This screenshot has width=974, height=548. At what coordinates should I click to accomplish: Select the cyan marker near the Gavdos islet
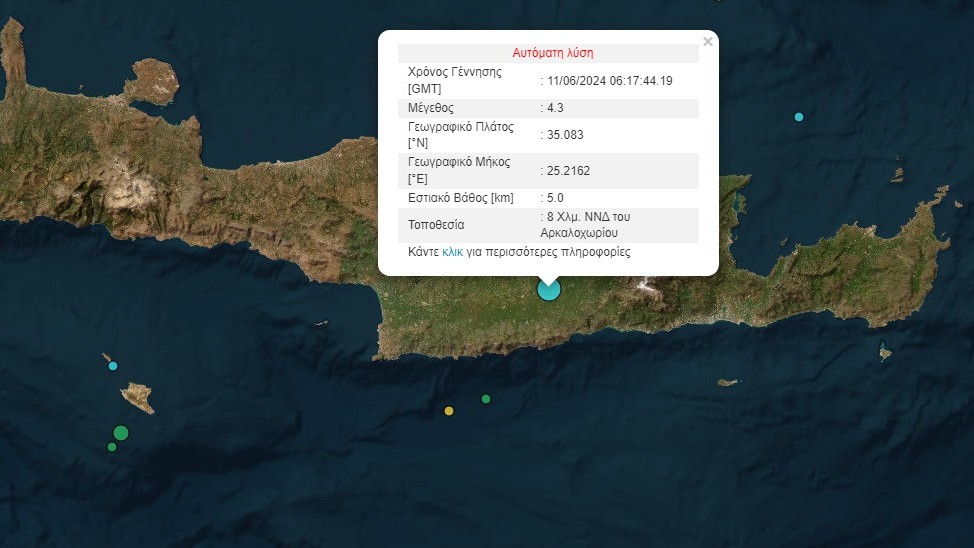click(x=113, y=366)
